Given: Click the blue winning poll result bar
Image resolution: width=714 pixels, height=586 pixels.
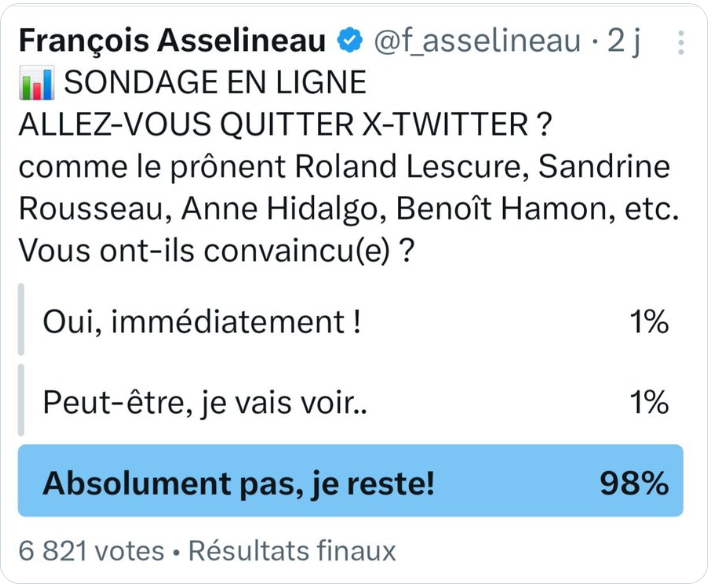Looking at the screenshot, I should click(351, 481).
